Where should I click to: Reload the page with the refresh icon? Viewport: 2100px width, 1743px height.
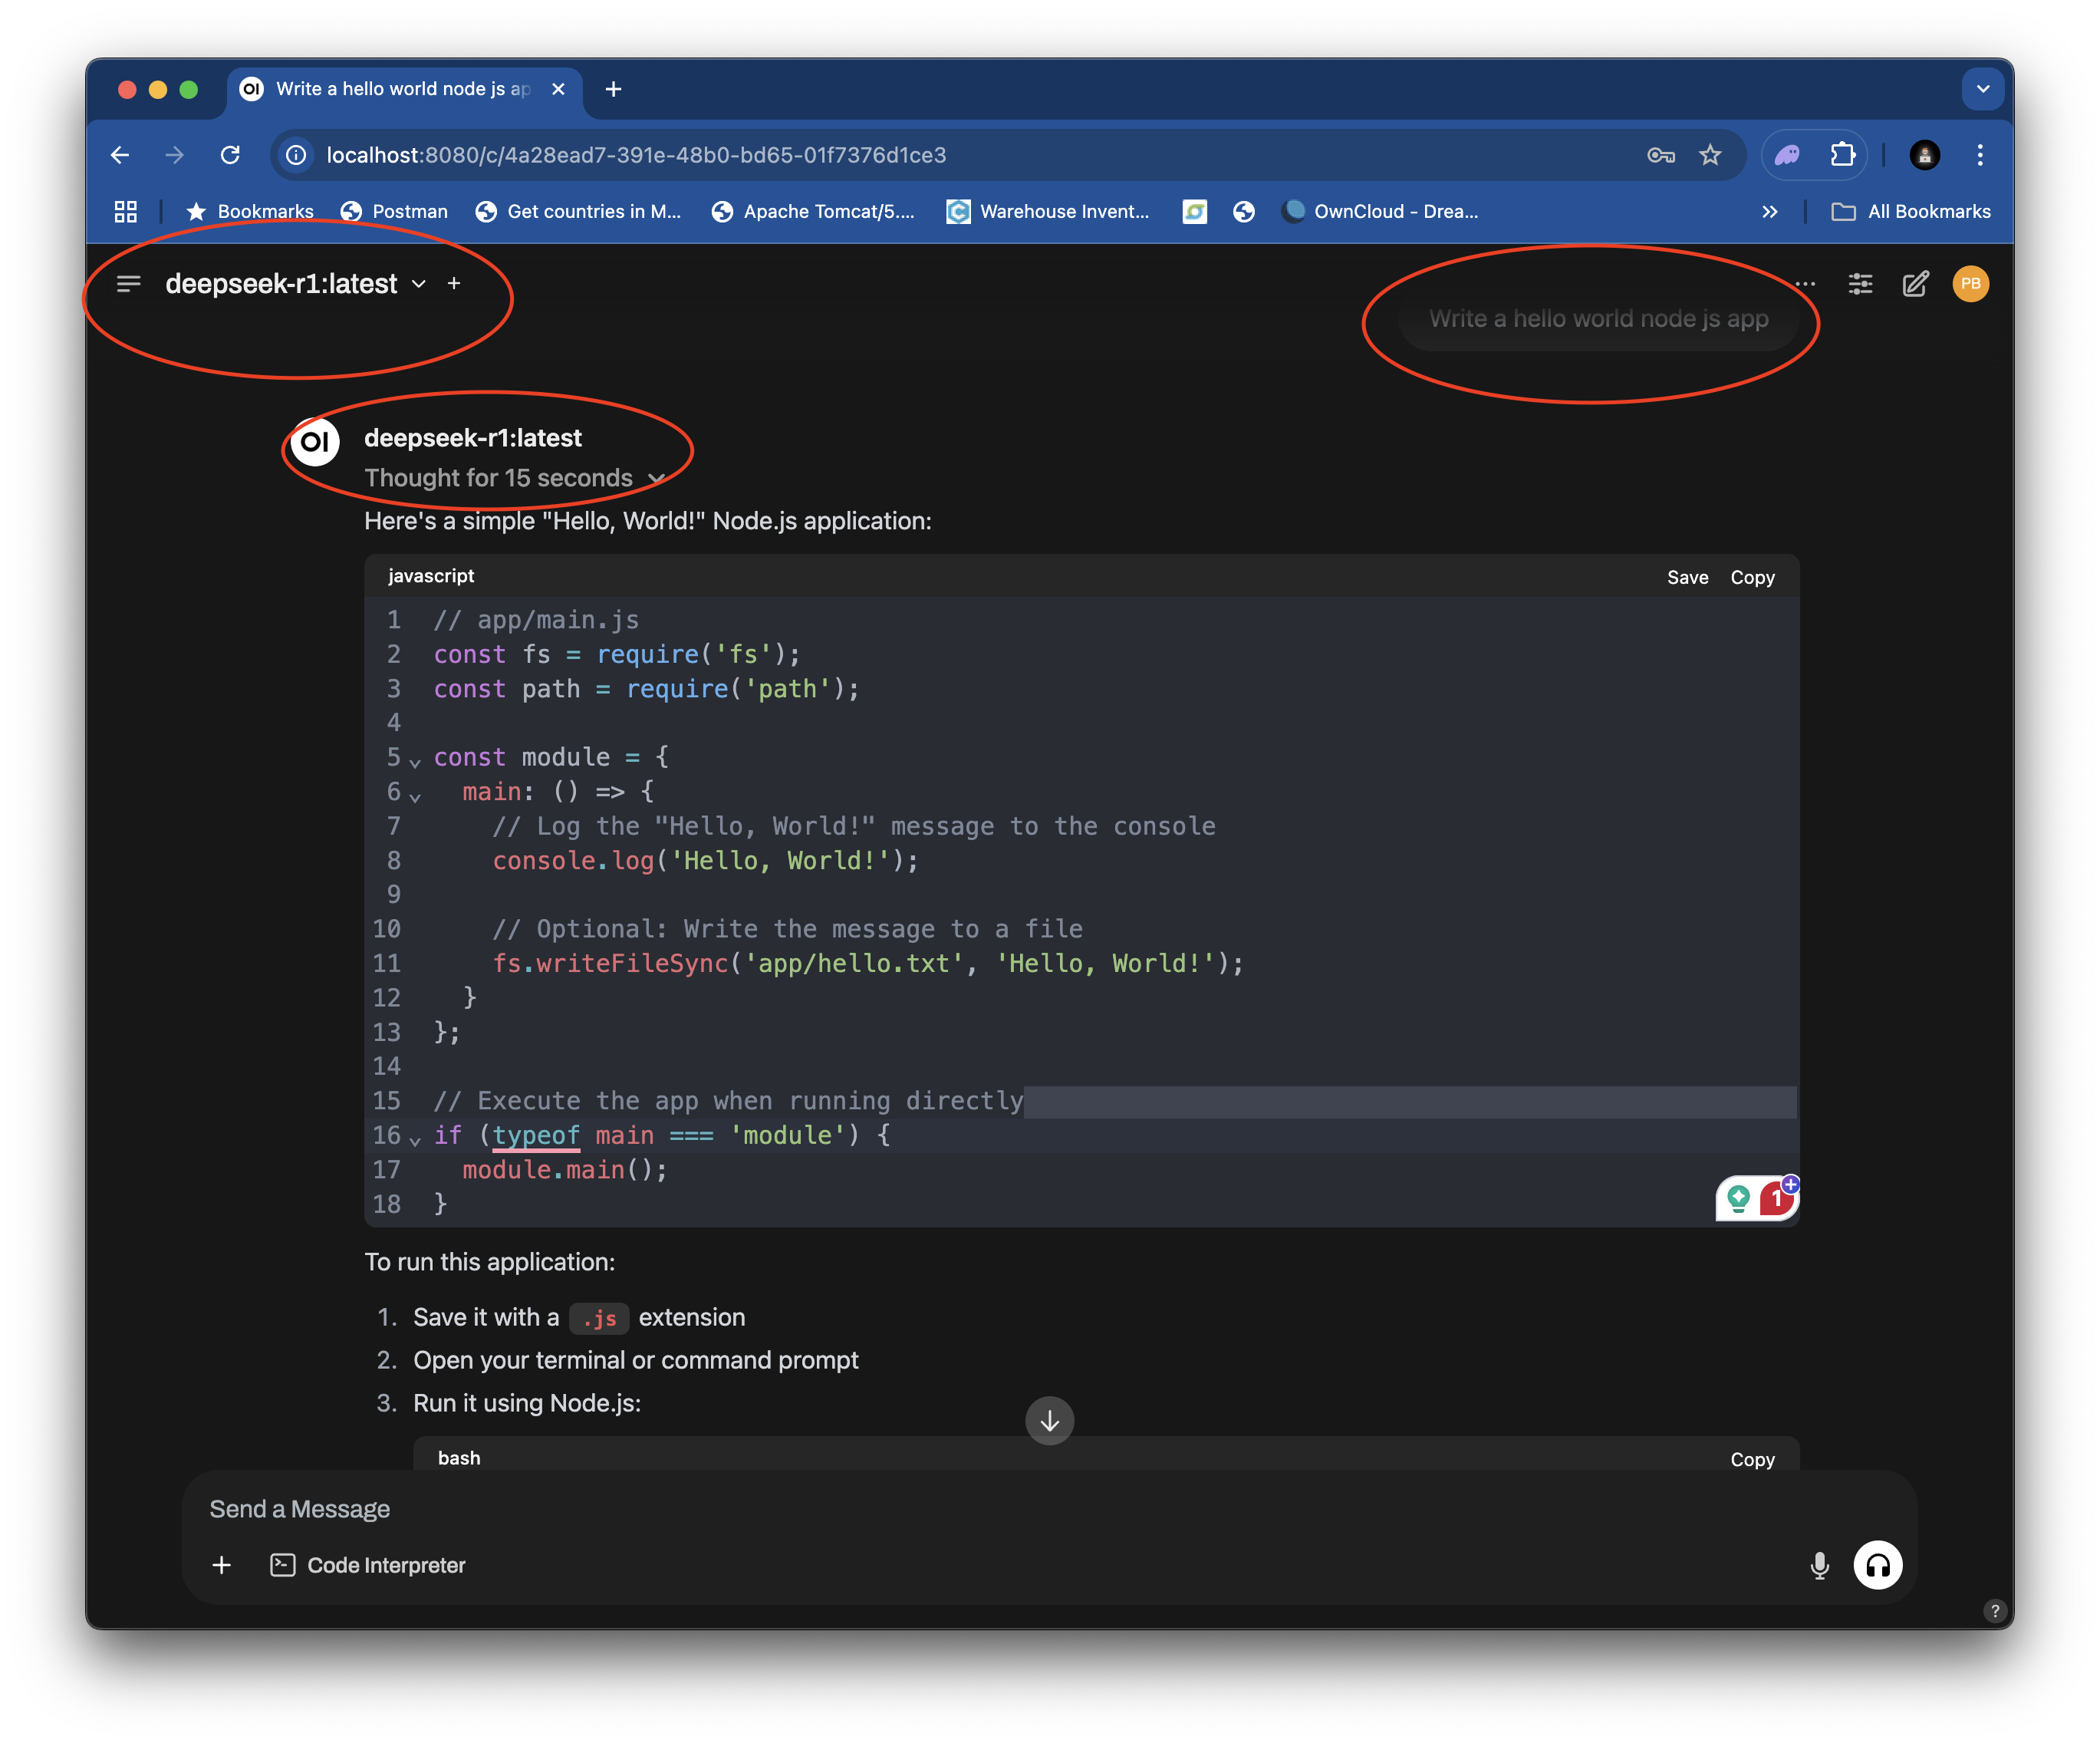(x=230, y=155)
